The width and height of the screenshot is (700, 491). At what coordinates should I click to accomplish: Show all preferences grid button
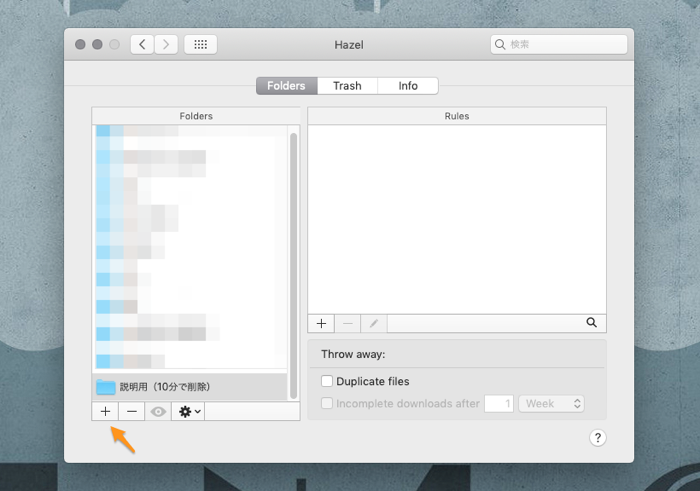(200, 45)
